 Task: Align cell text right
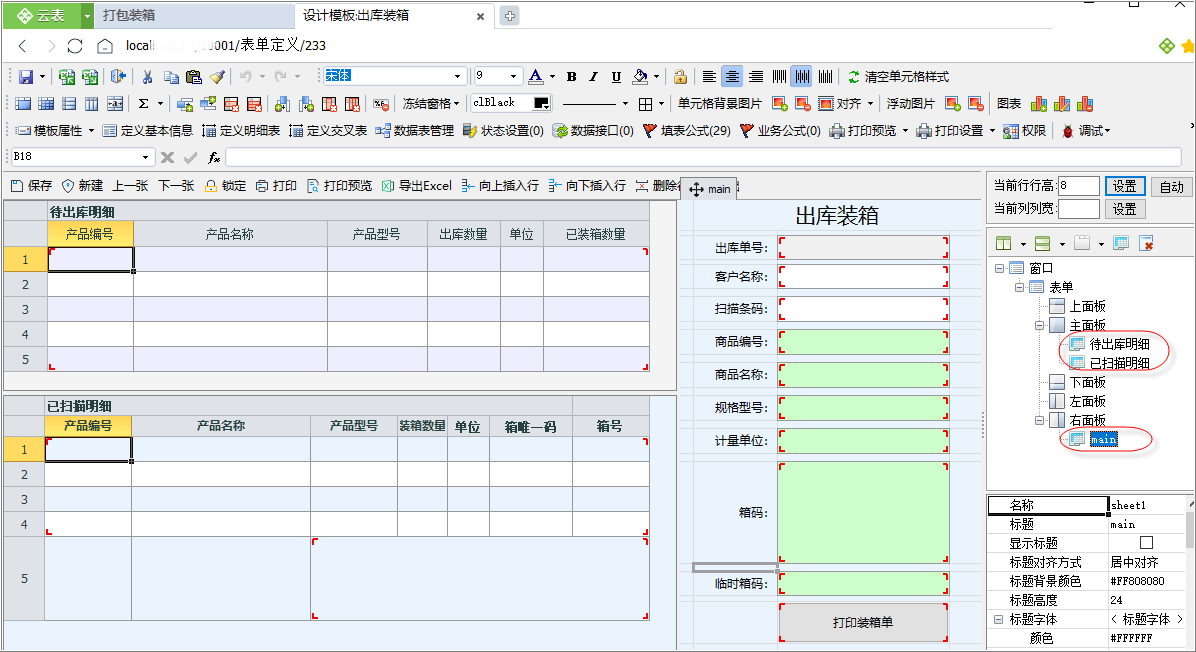pos(756,76)
